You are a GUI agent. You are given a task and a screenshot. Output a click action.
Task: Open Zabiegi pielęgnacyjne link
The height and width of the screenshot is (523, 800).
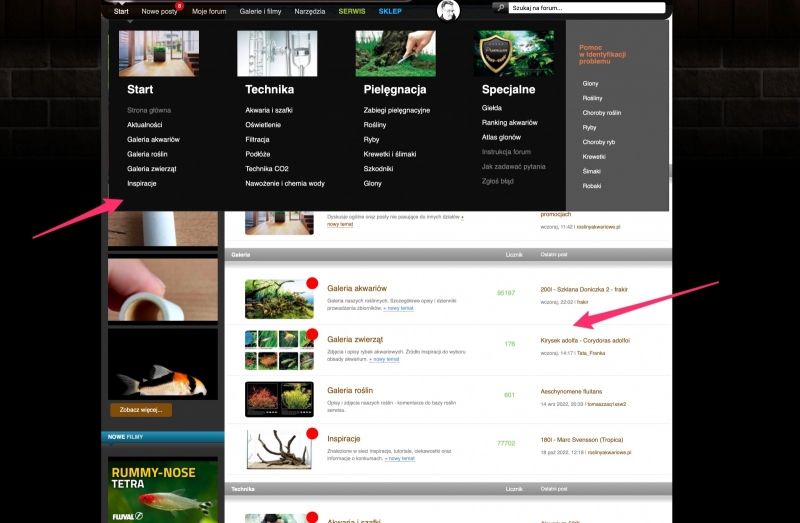coord(396,110)
